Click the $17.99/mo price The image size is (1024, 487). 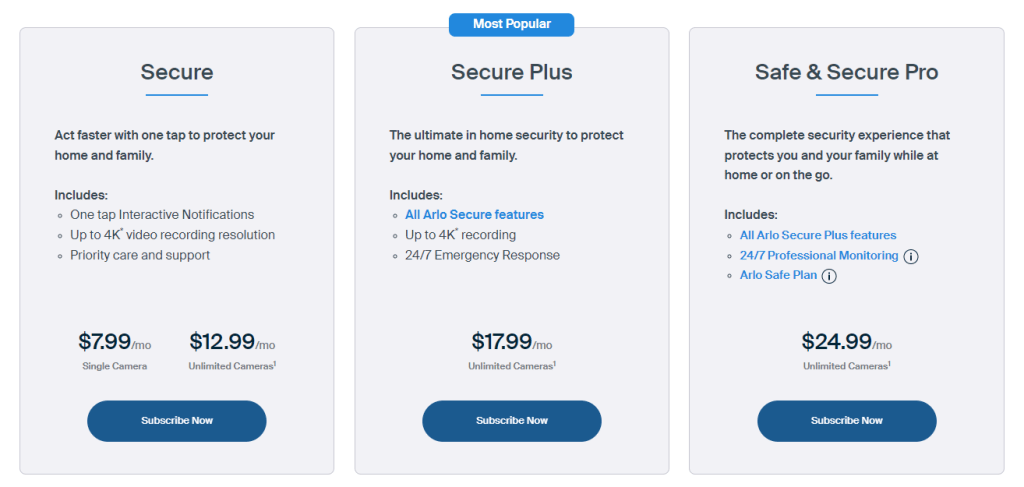pyautogui.click(x=512, y=342)
